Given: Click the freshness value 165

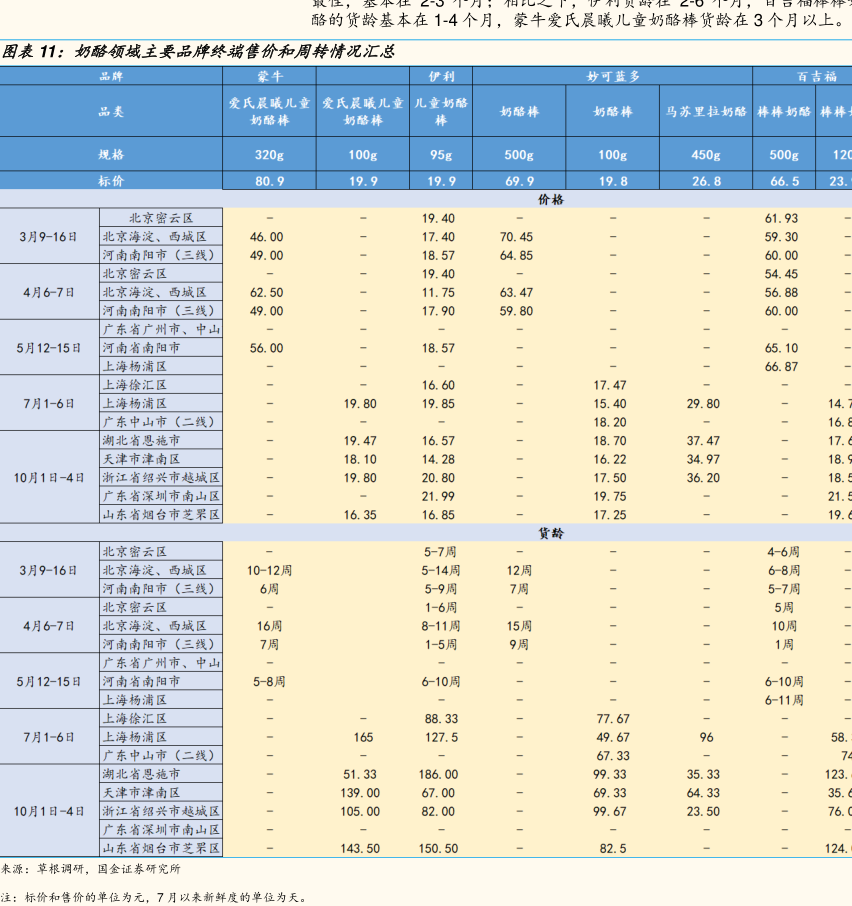Looking at the screenshot, I should pyautogui.click(x=363, y=737).
